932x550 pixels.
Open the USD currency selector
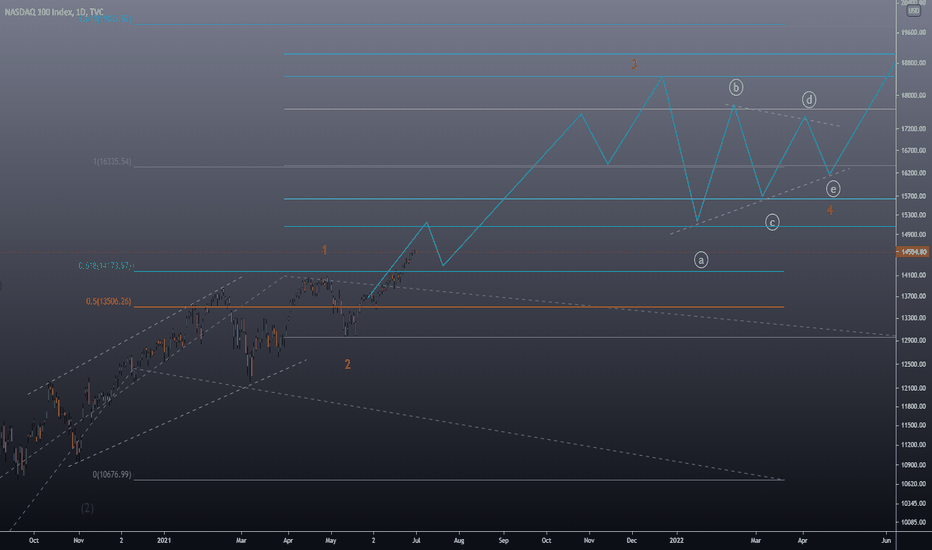914,11
